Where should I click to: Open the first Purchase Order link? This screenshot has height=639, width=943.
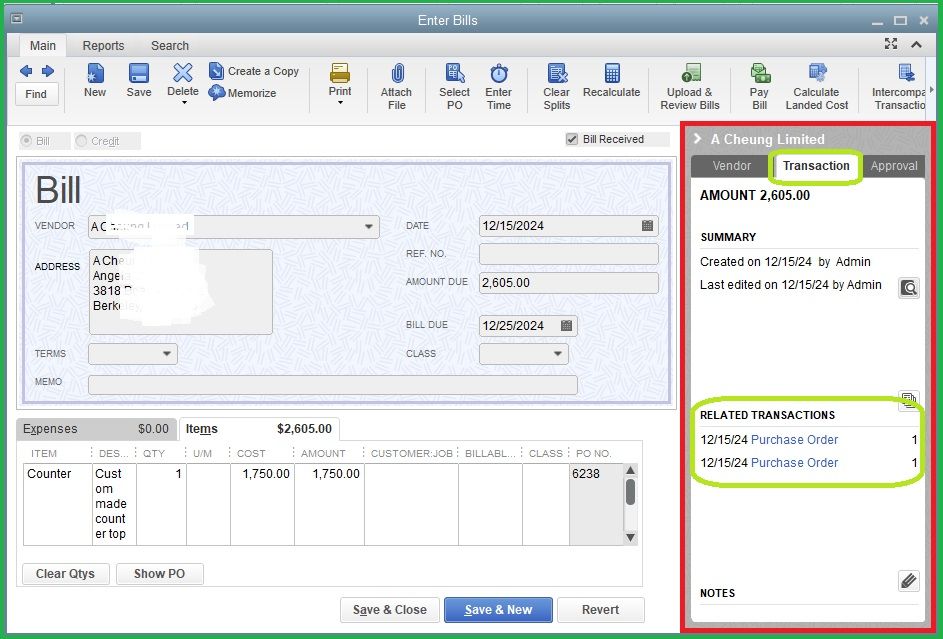(794, 439)
